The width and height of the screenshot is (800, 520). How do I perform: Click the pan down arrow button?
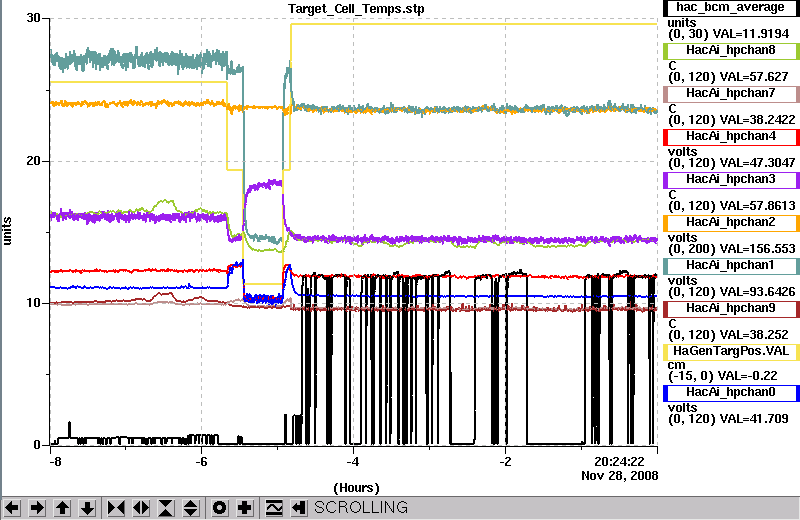pyautogui.click(x=87, y=508)
